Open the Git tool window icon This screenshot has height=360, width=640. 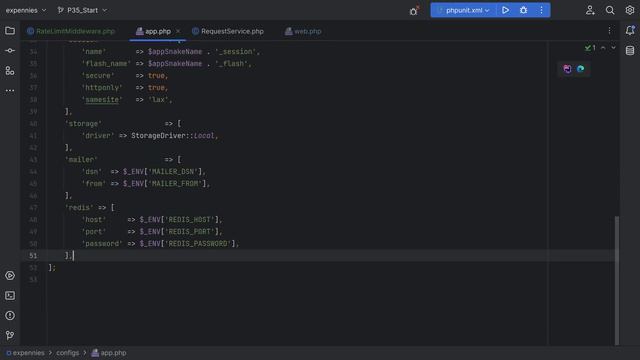pos(10,335)
